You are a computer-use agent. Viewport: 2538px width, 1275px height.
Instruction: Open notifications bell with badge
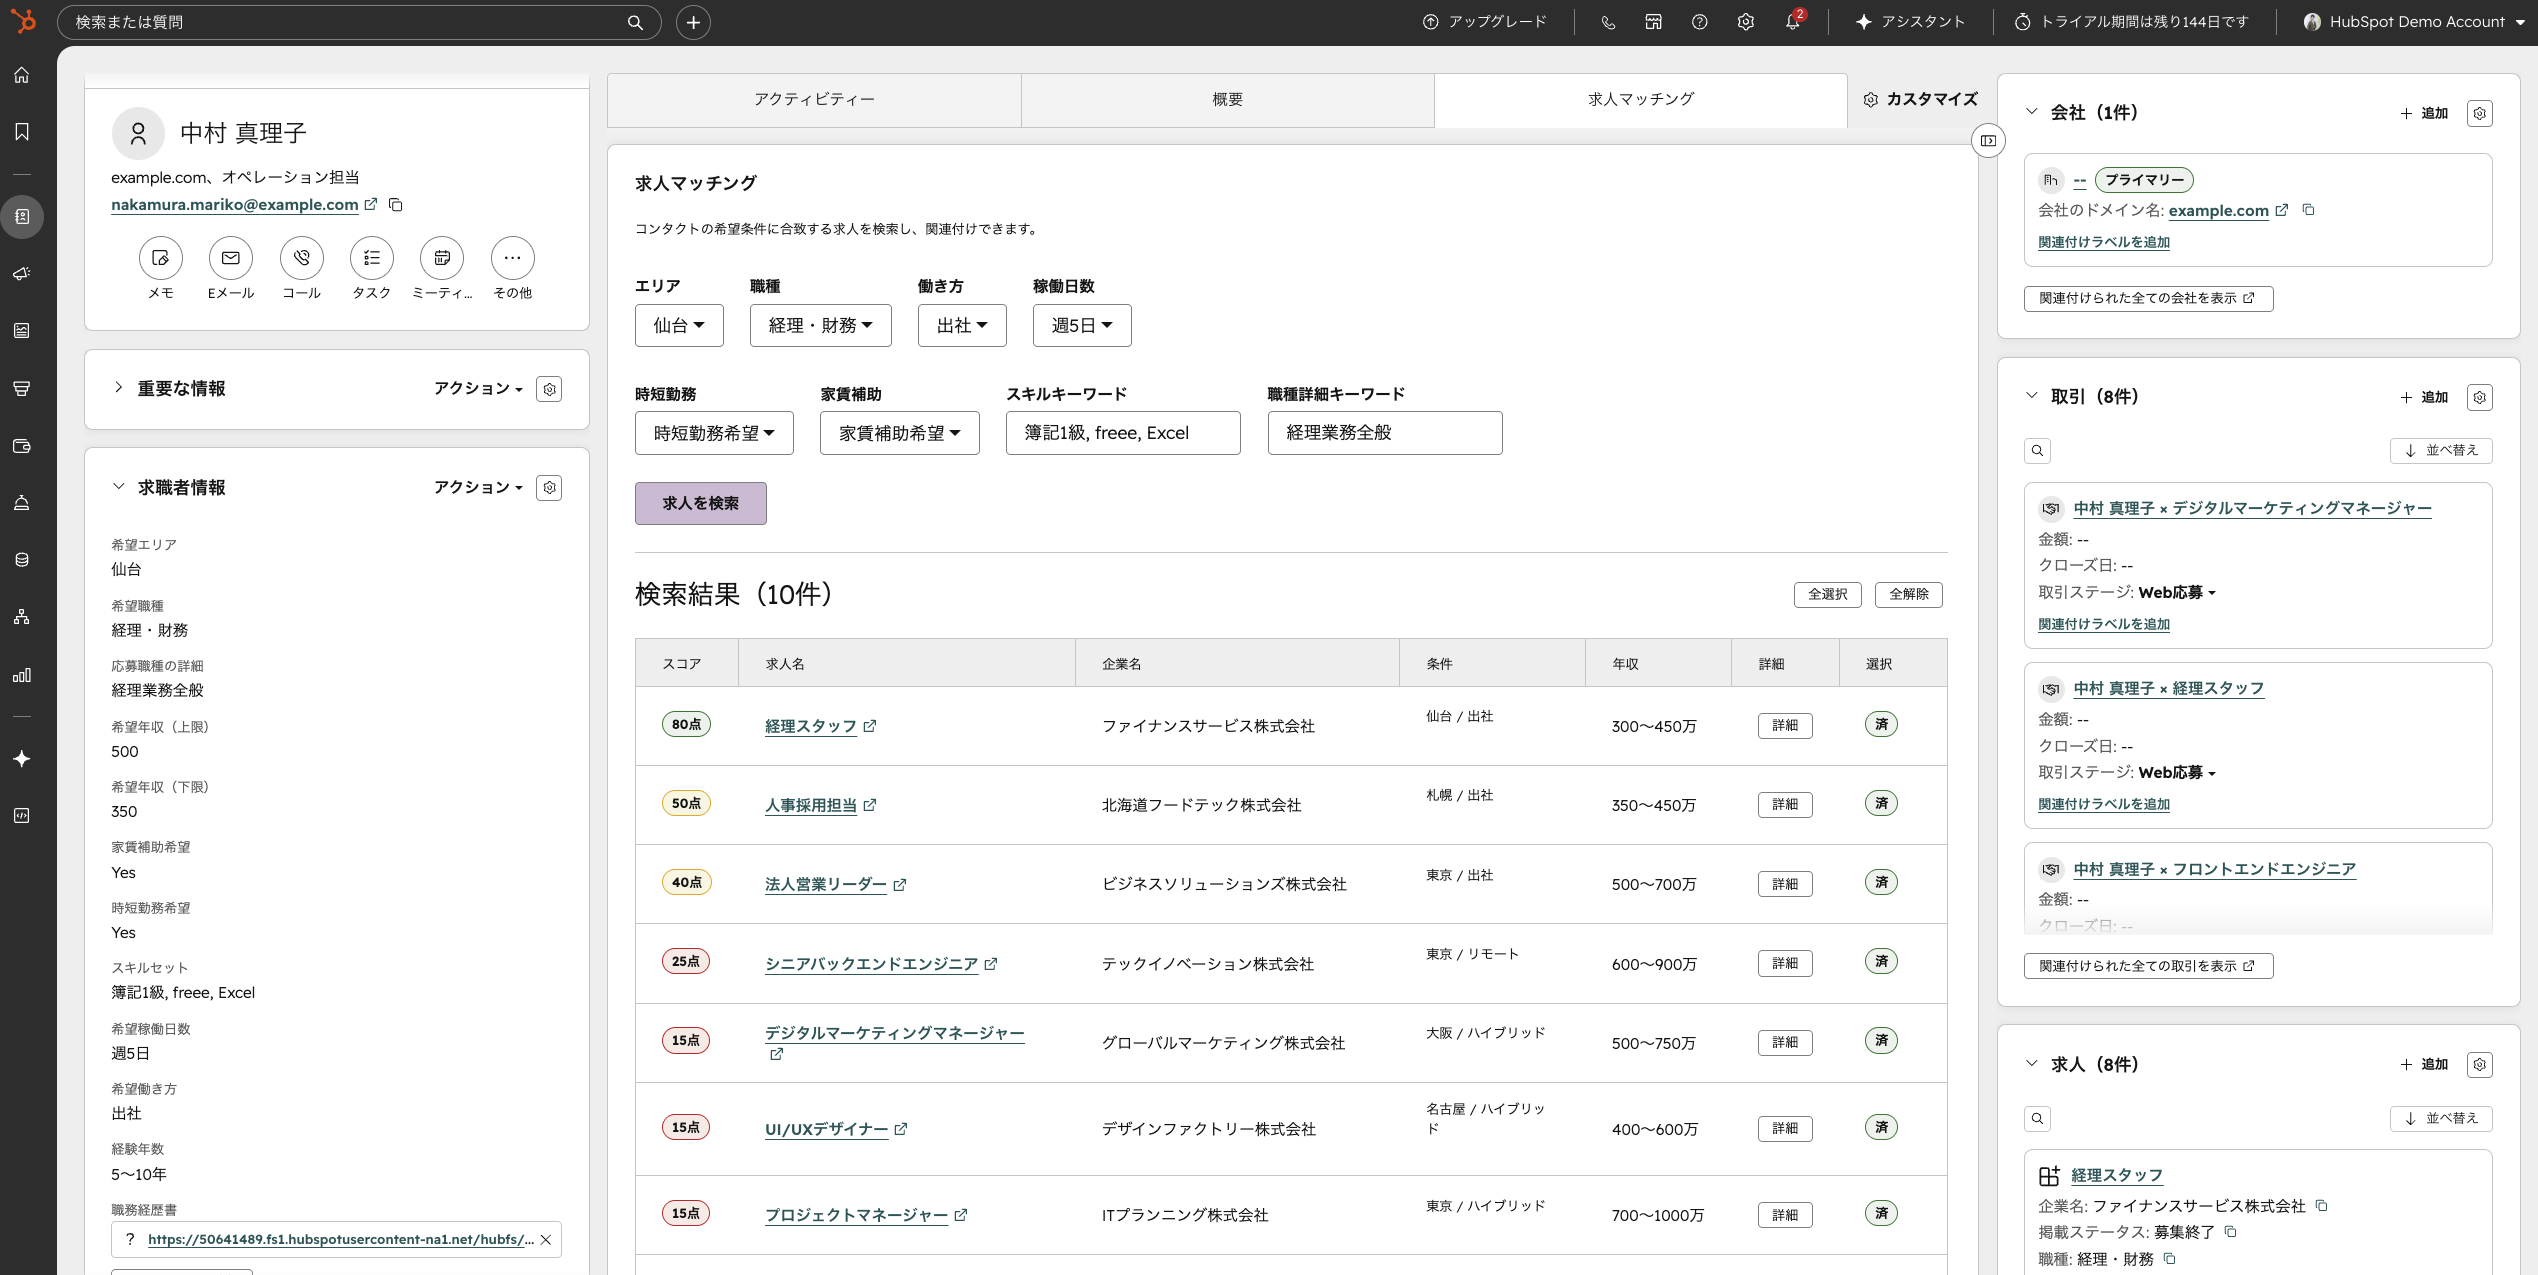[x=1793, y=21]
